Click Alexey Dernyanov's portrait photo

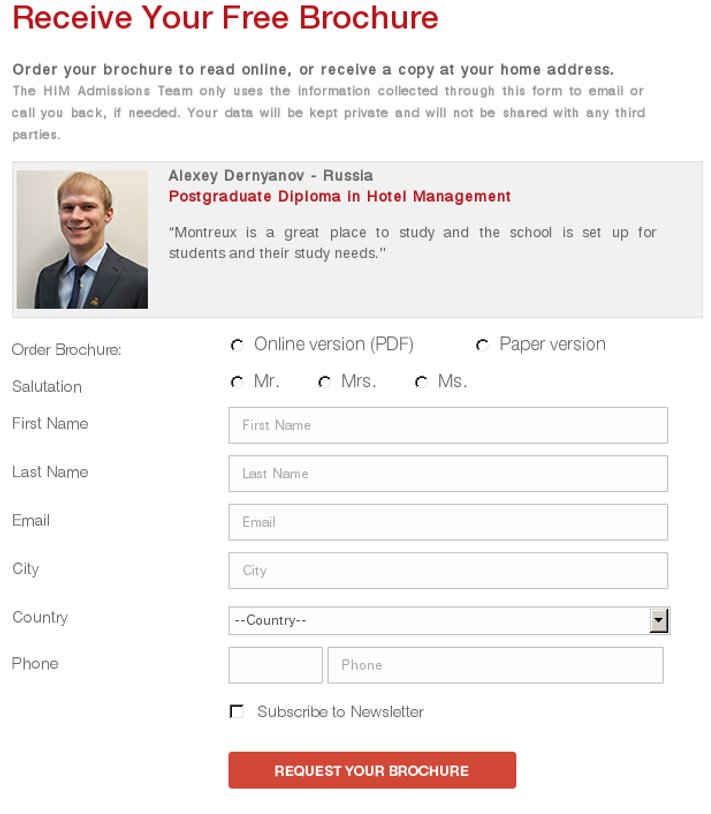82,239
